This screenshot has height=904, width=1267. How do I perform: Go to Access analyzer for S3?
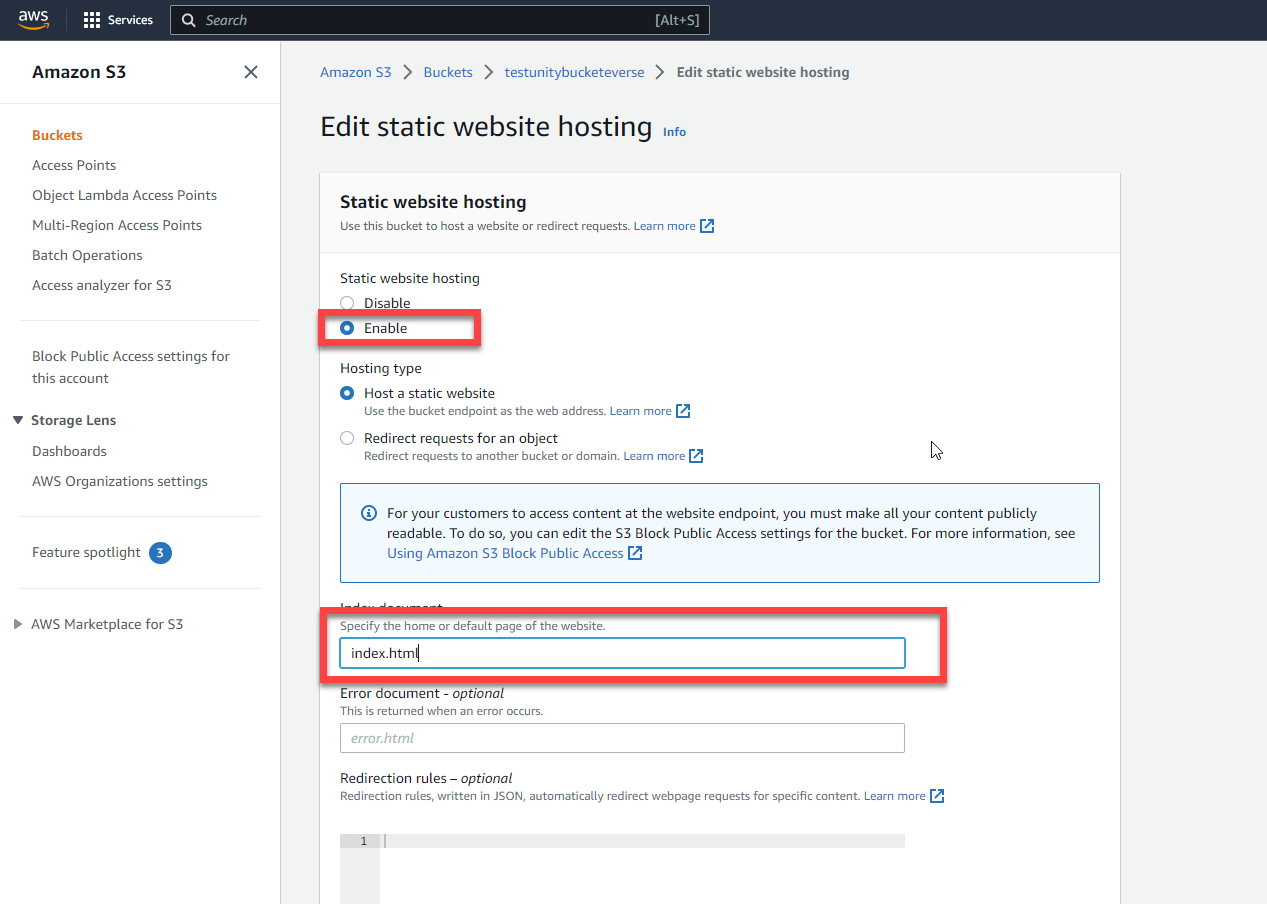(101, 284)
